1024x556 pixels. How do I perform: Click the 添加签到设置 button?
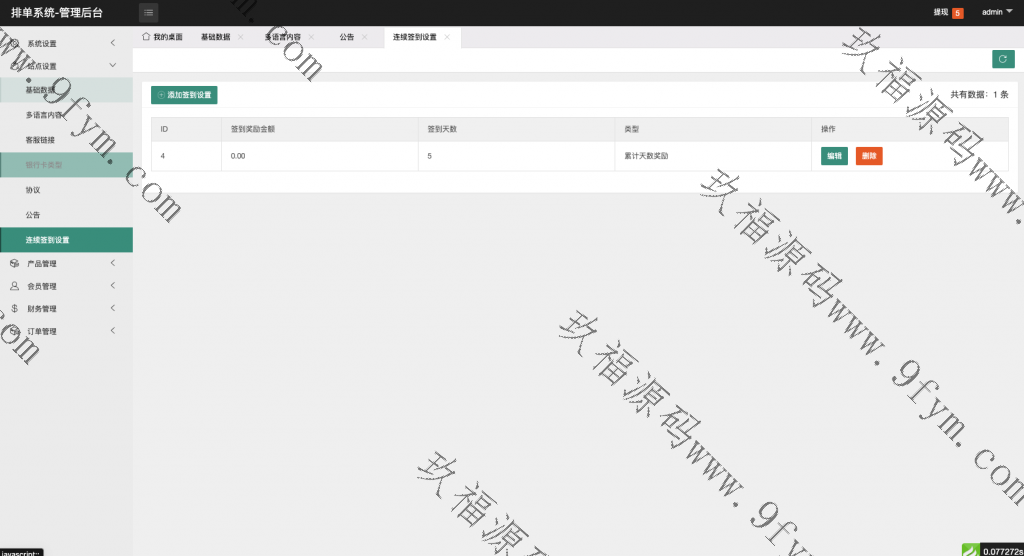pyautogui.click(x=184, y=95)
